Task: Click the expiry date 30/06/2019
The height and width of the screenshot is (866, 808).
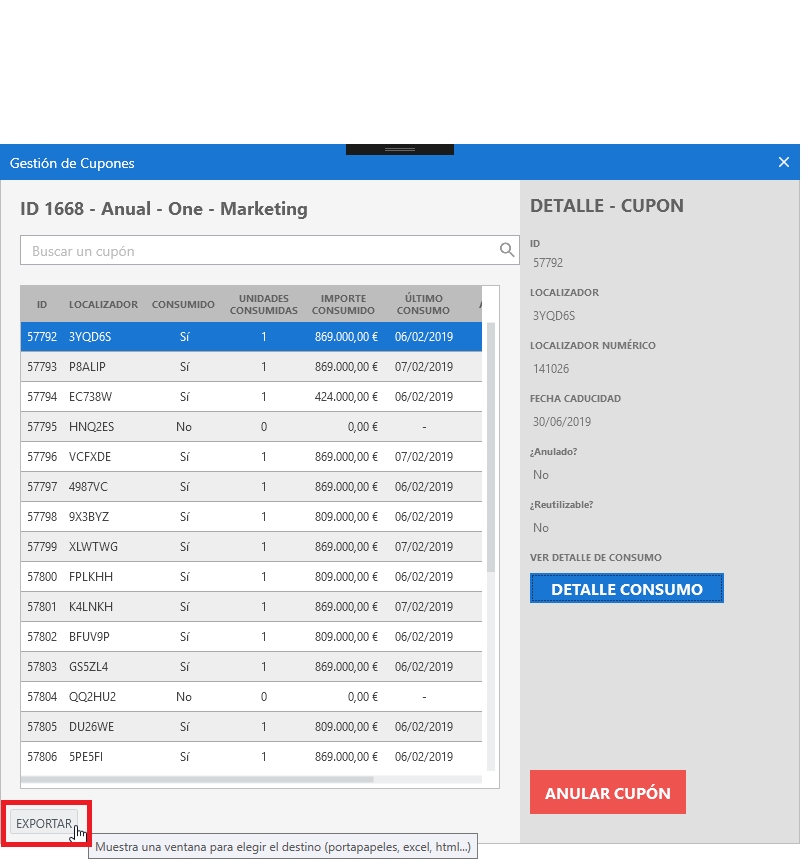Action: pyautogui.click(x=562, y=422)
